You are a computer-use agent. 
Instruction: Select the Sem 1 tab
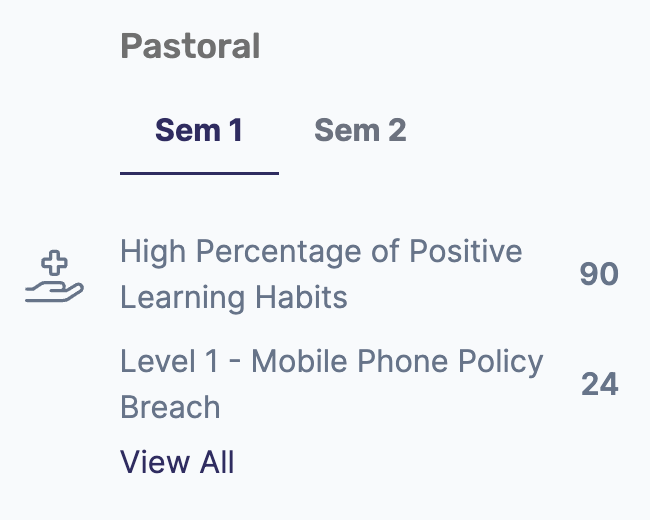(x=199, y=130)
